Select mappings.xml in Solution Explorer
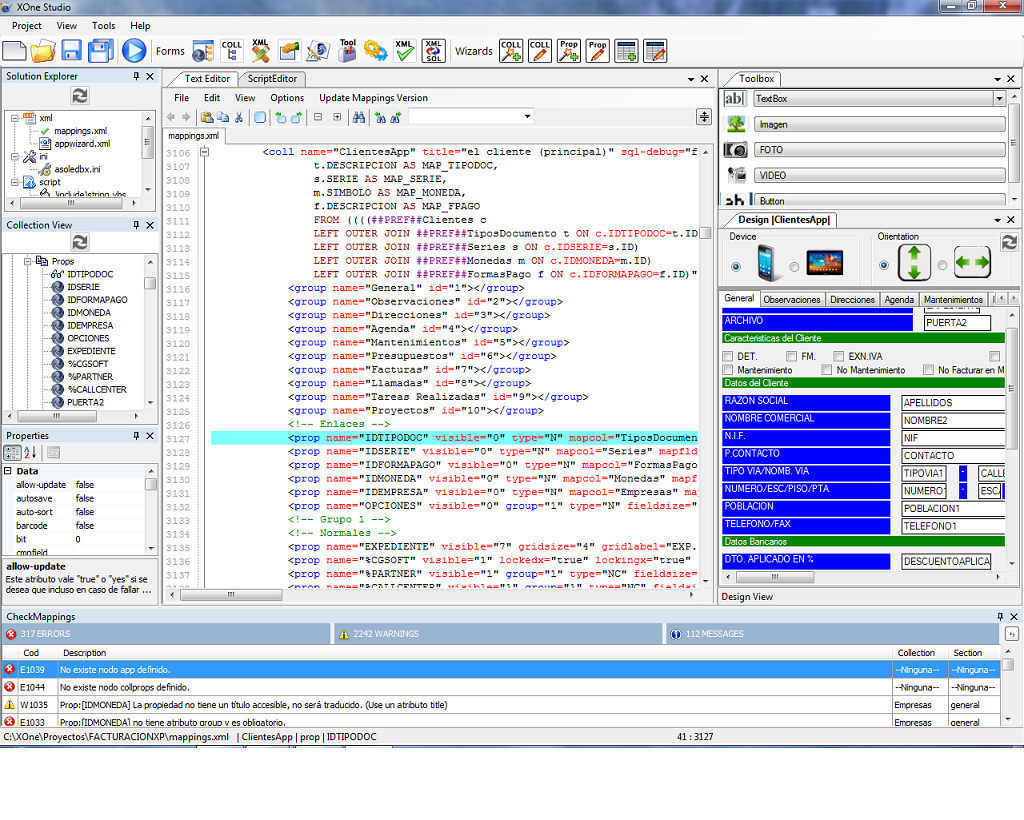The width and height of the screenshot is (1024, 820). click(80, 131)
